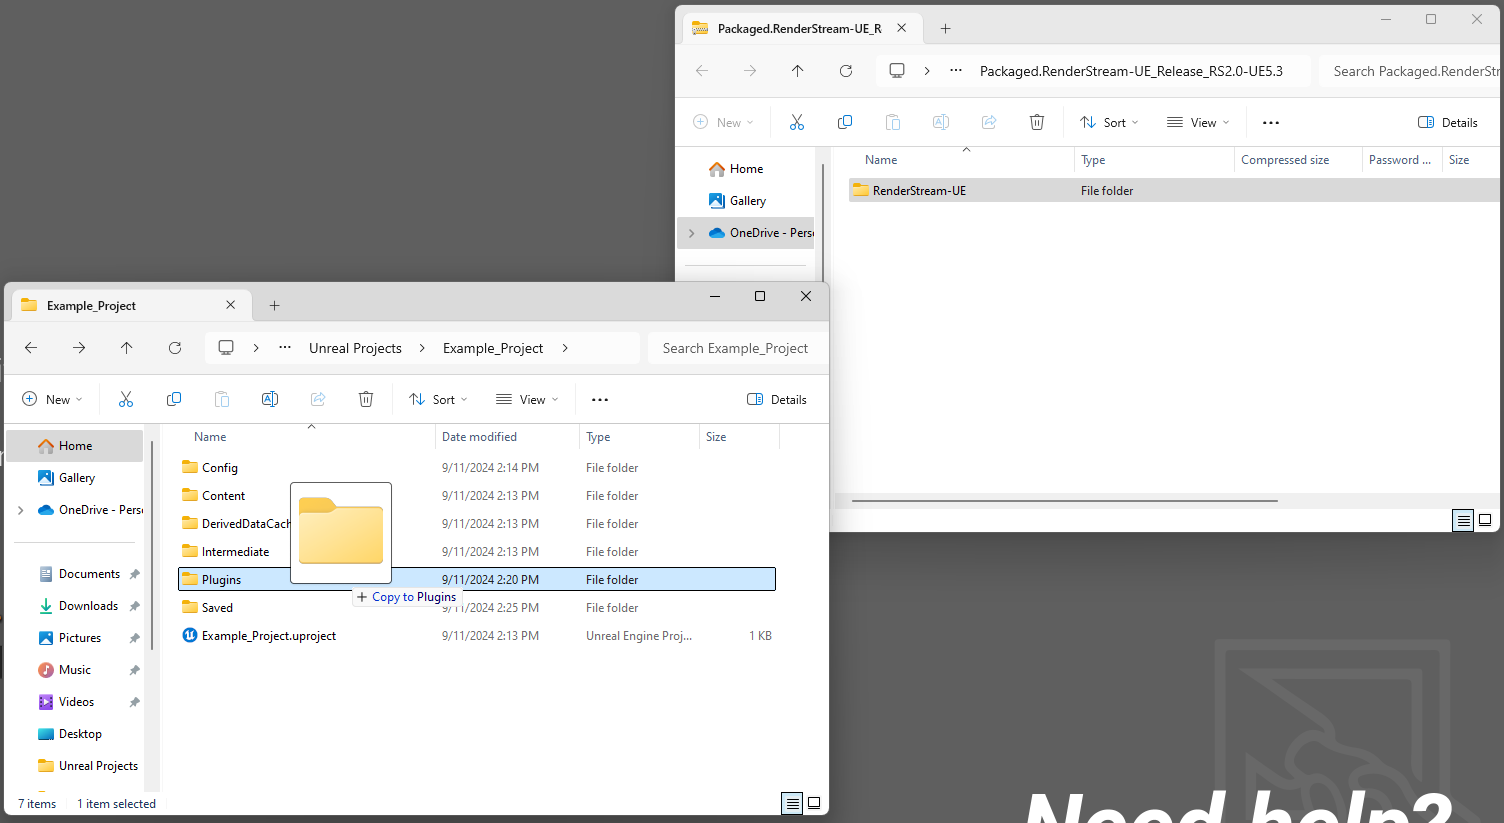Viewport: 1504px width, 823px height.
Task: Go forward in Example_Project window
Action: [79, 348]
